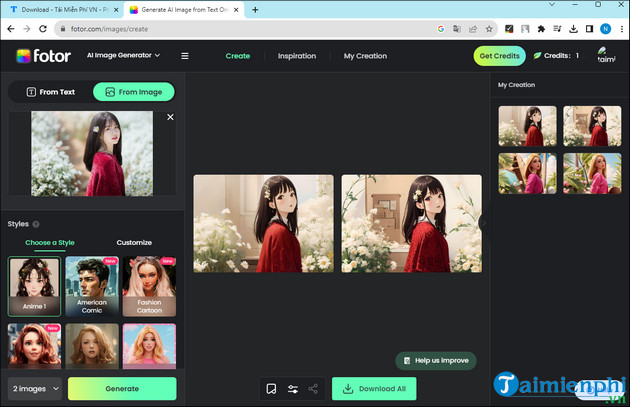Open the second generated anime image
Screen dimensions: 630x407
(411, 223)
